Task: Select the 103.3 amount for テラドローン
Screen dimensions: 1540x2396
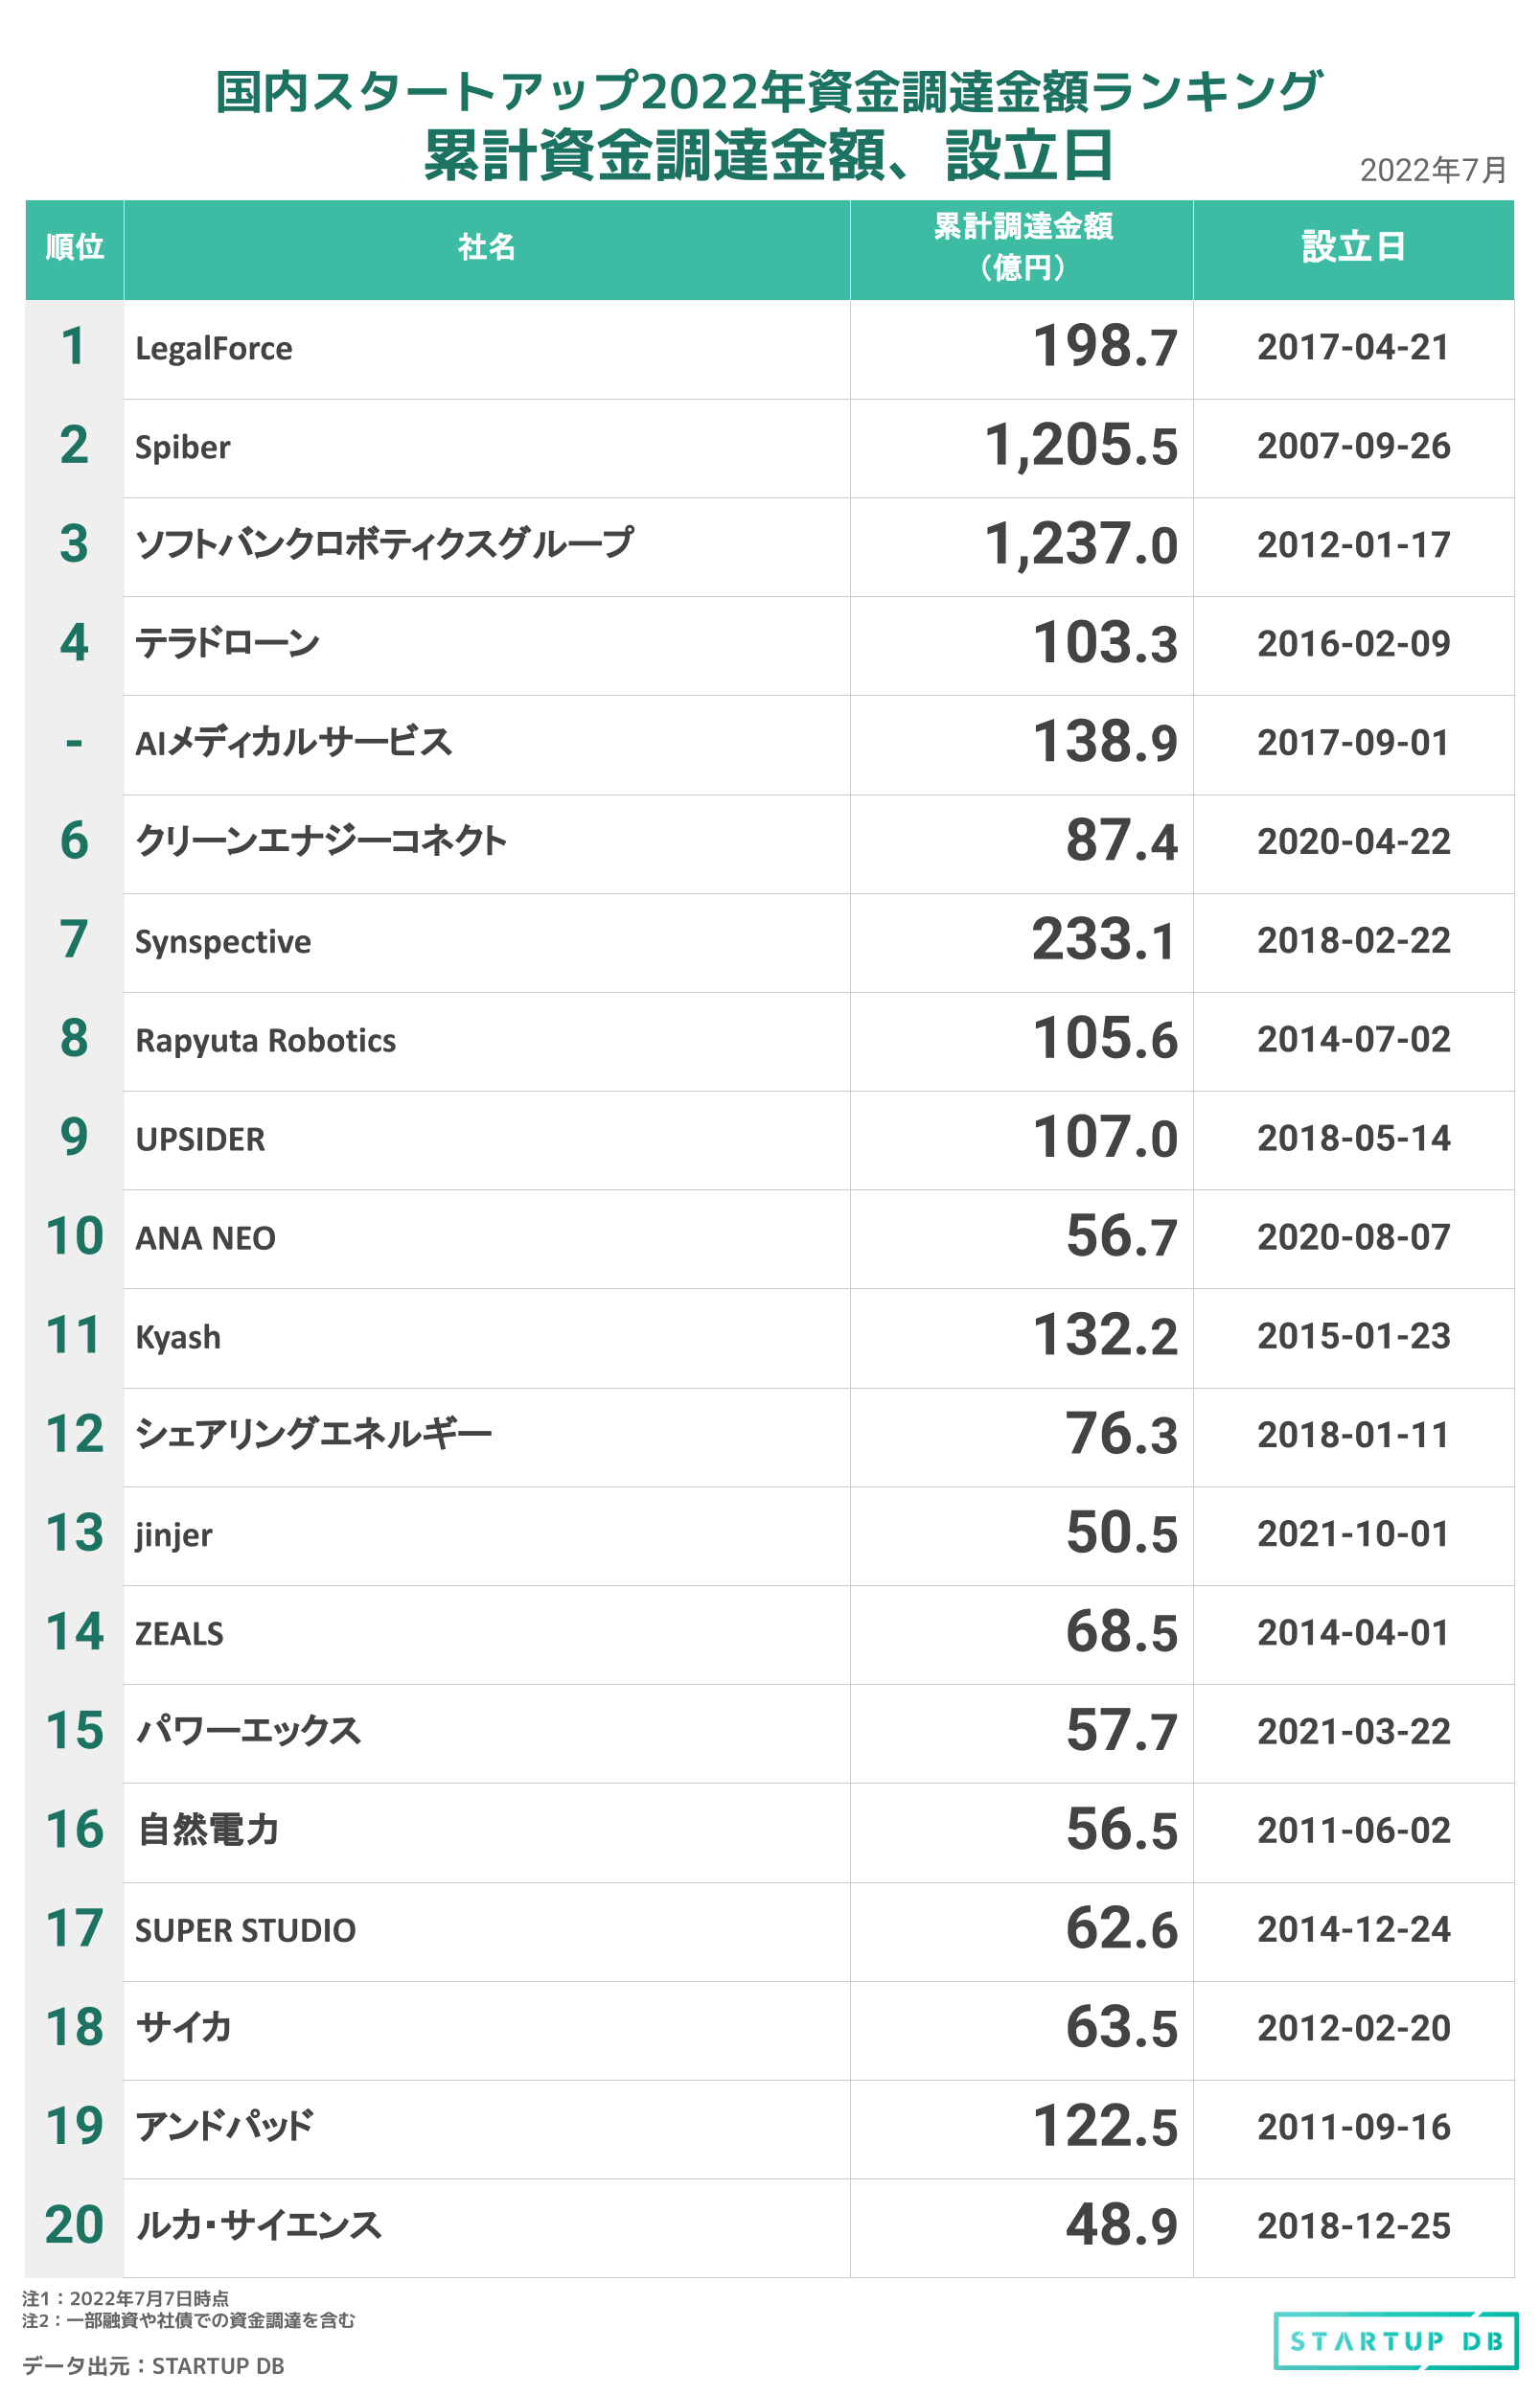Action: 1105,643
